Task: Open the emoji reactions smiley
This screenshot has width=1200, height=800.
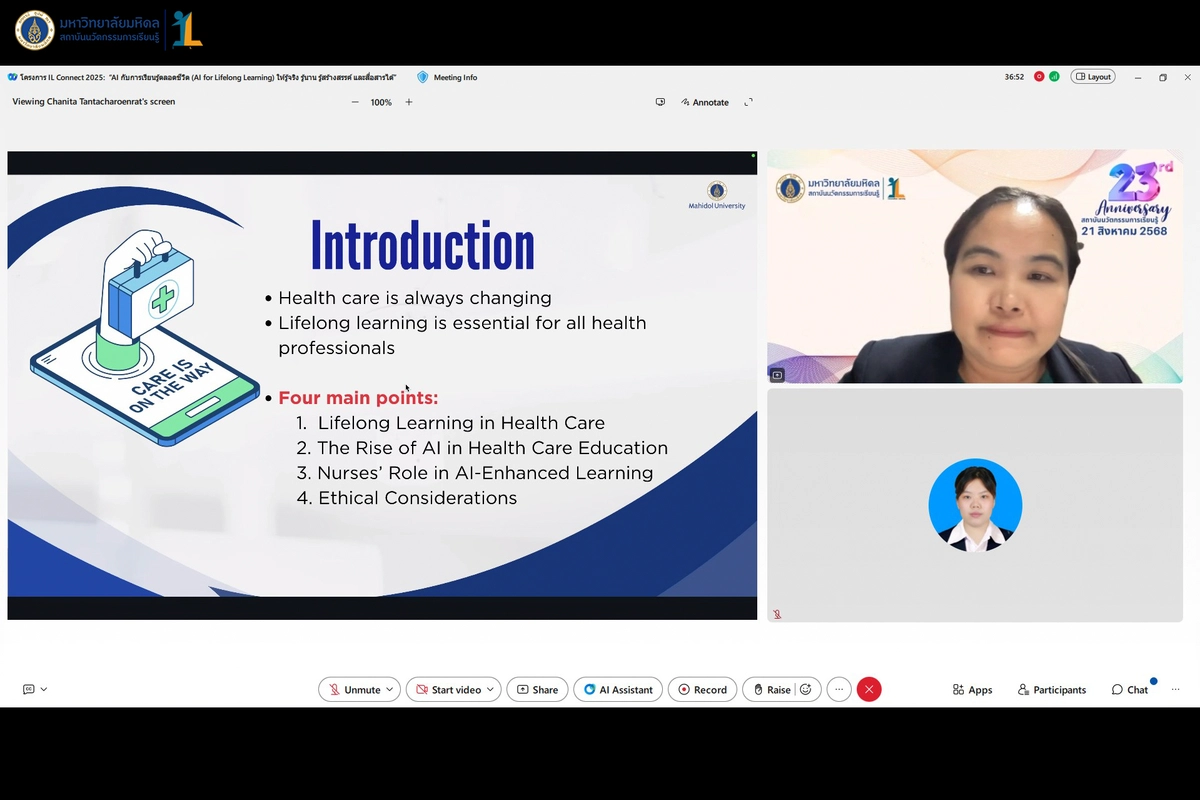Action: [x=806, y=690]
